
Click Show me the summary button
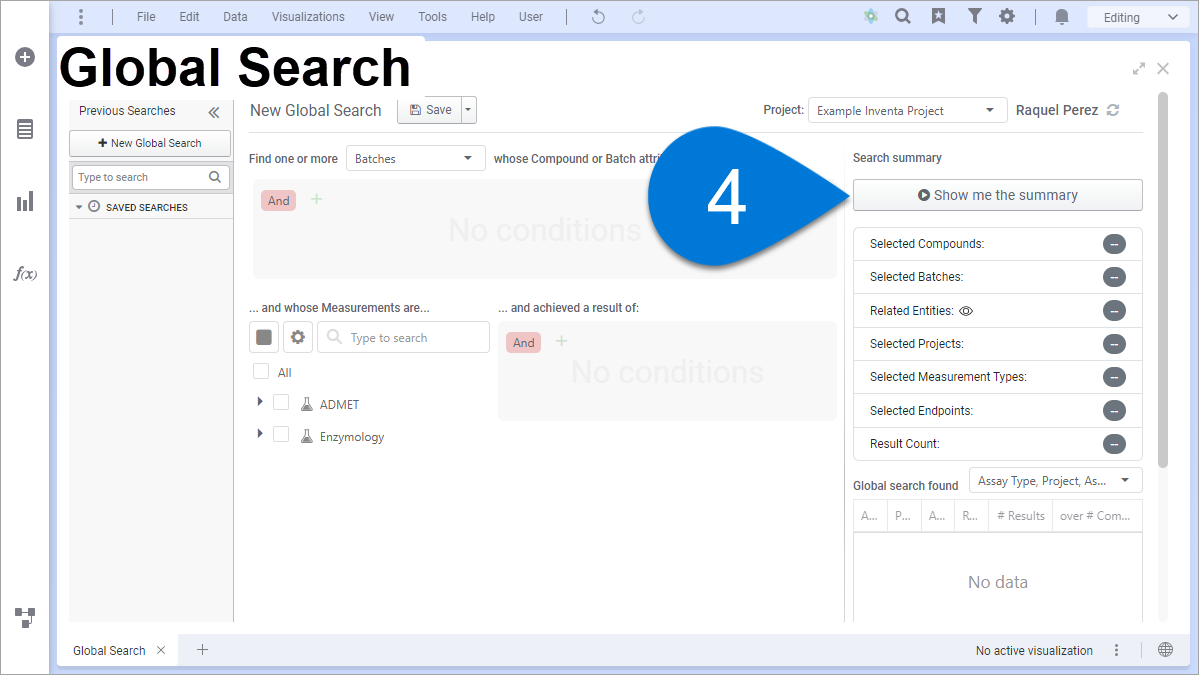click(997, 195)
